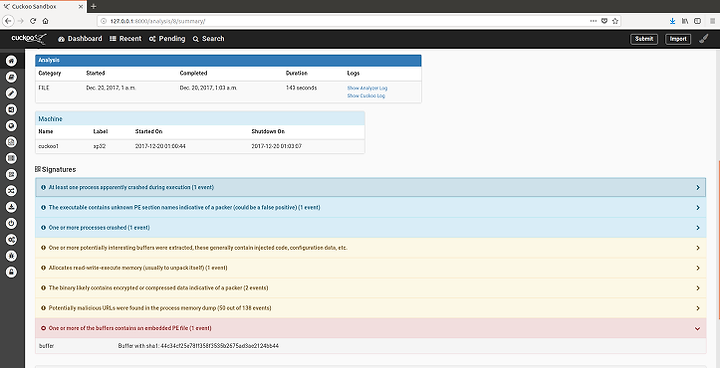Open Dropped Files document sidebar icon

click(11, 142)
